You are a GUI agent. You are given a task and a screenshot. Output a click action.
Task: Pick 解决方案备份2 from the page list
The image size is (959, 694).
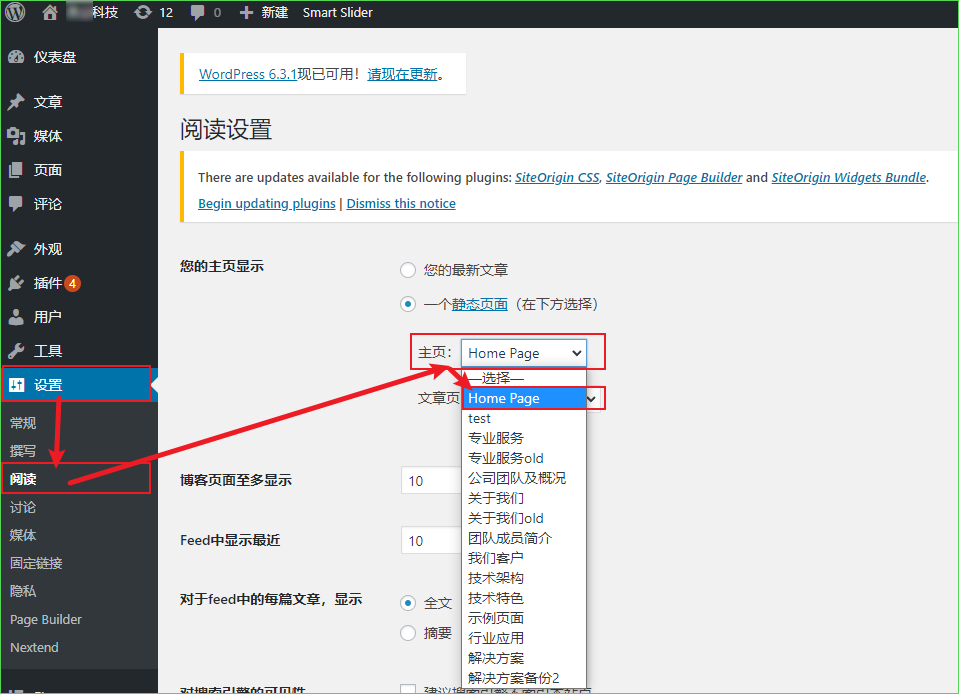(524, 678)
